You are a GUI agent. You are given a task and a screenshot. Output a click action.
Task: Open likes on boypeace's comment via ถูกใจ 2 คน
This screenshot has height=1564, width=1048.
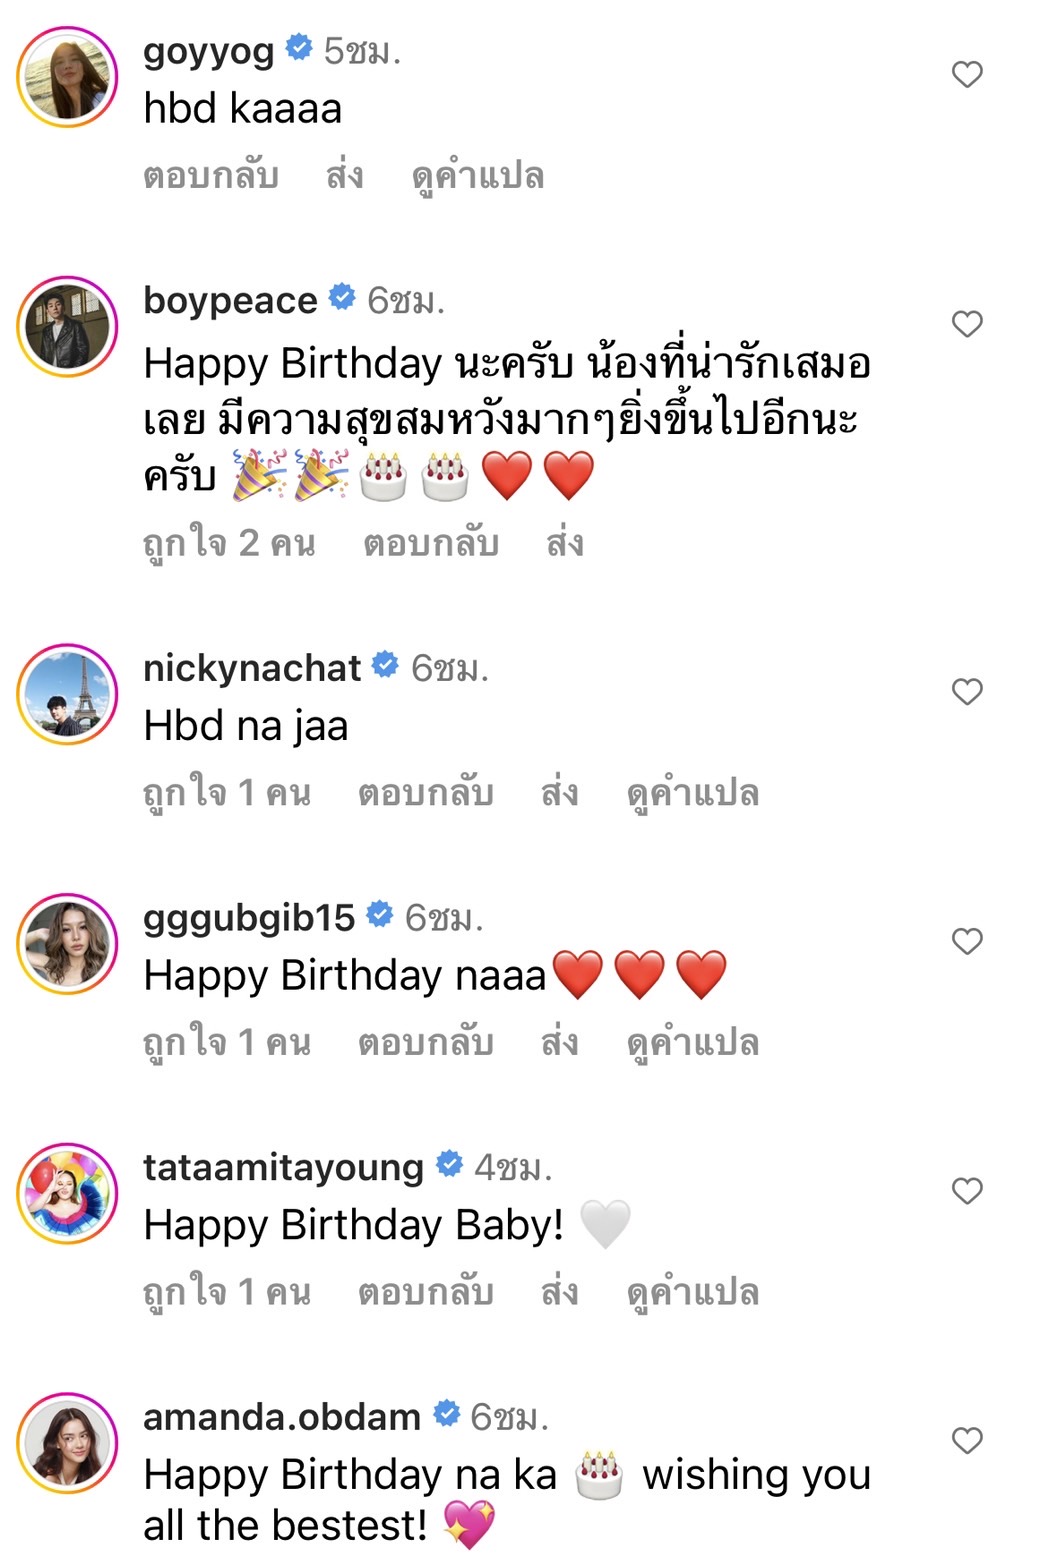click(228, 543)
